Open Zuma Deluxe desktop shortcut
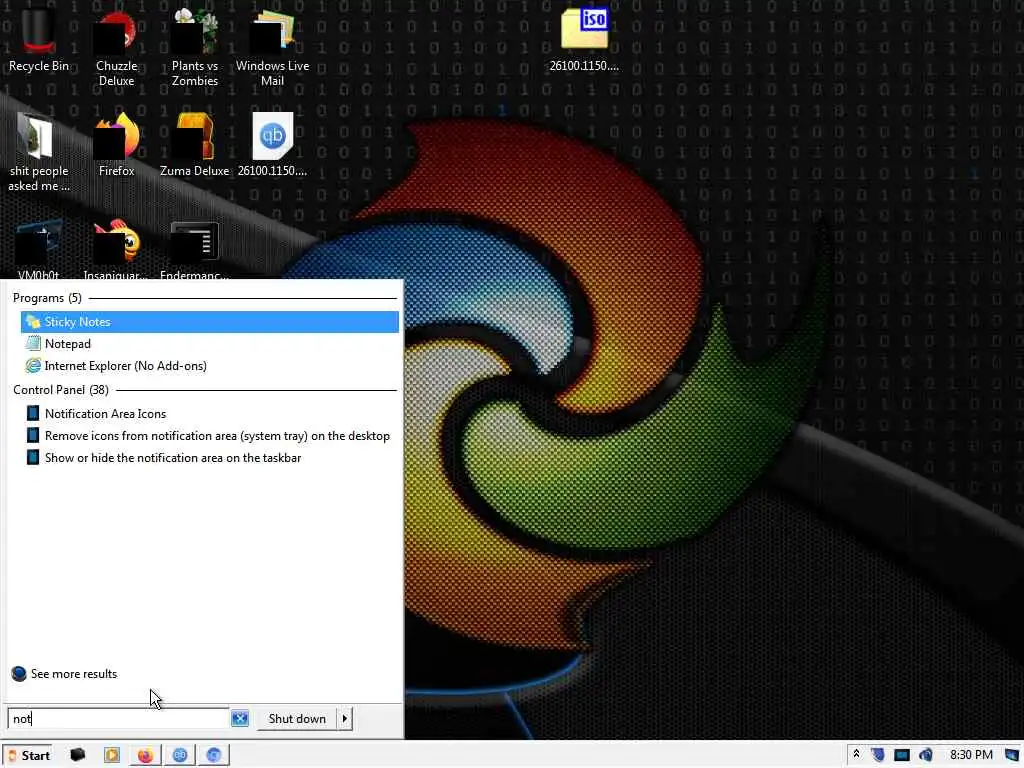The image size is (1024, 768). (x=195, y=145)
